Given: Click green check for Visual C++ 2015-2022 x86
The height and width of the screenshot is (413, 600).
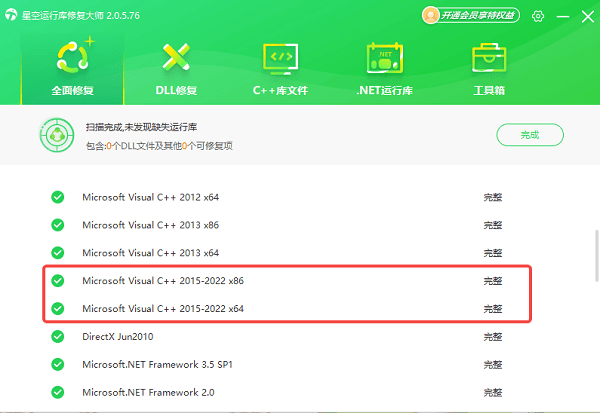Looking at the screenshot, I should tap(58, 281).
